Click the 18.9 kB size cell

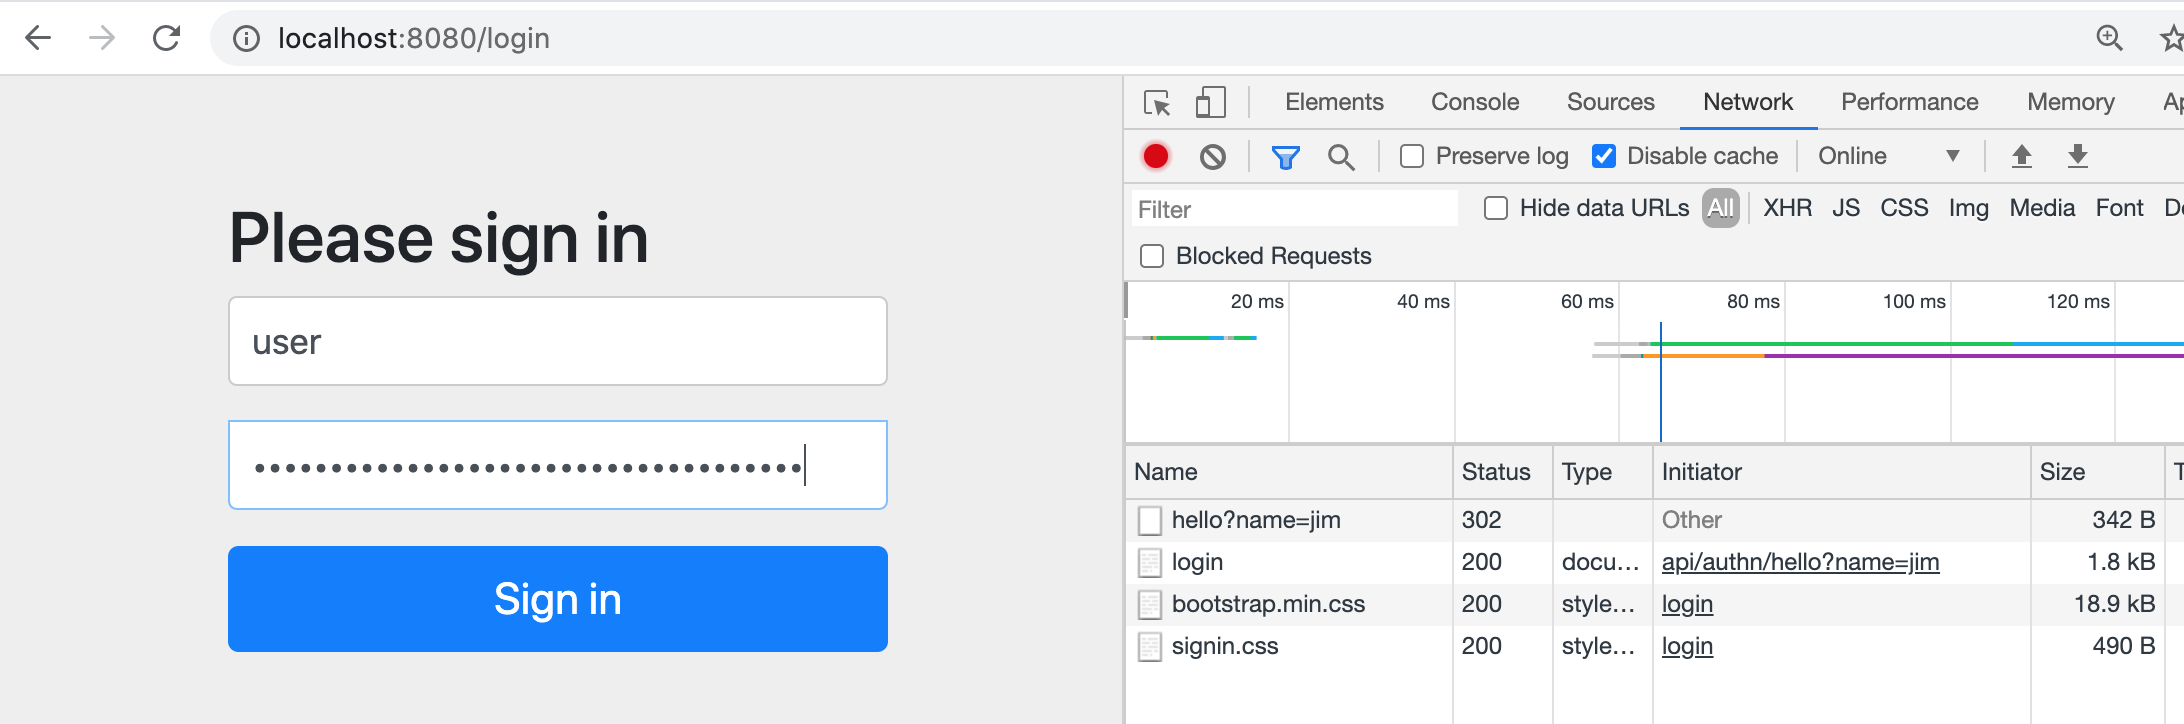tap(2097, 604)
